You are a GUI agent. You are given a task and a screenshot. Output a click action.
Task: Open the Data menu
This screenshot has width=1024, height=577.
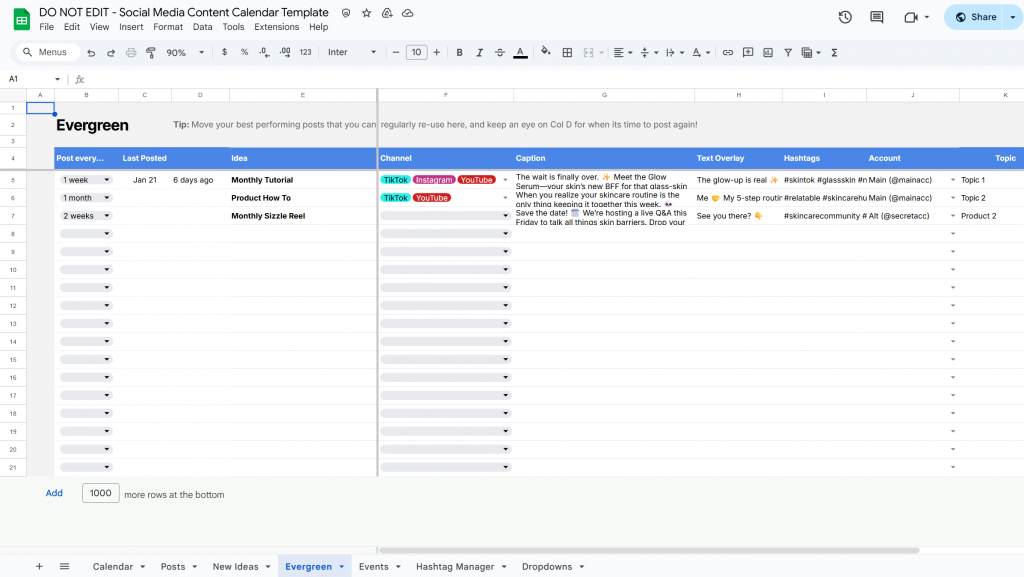(x=202, y=27)
